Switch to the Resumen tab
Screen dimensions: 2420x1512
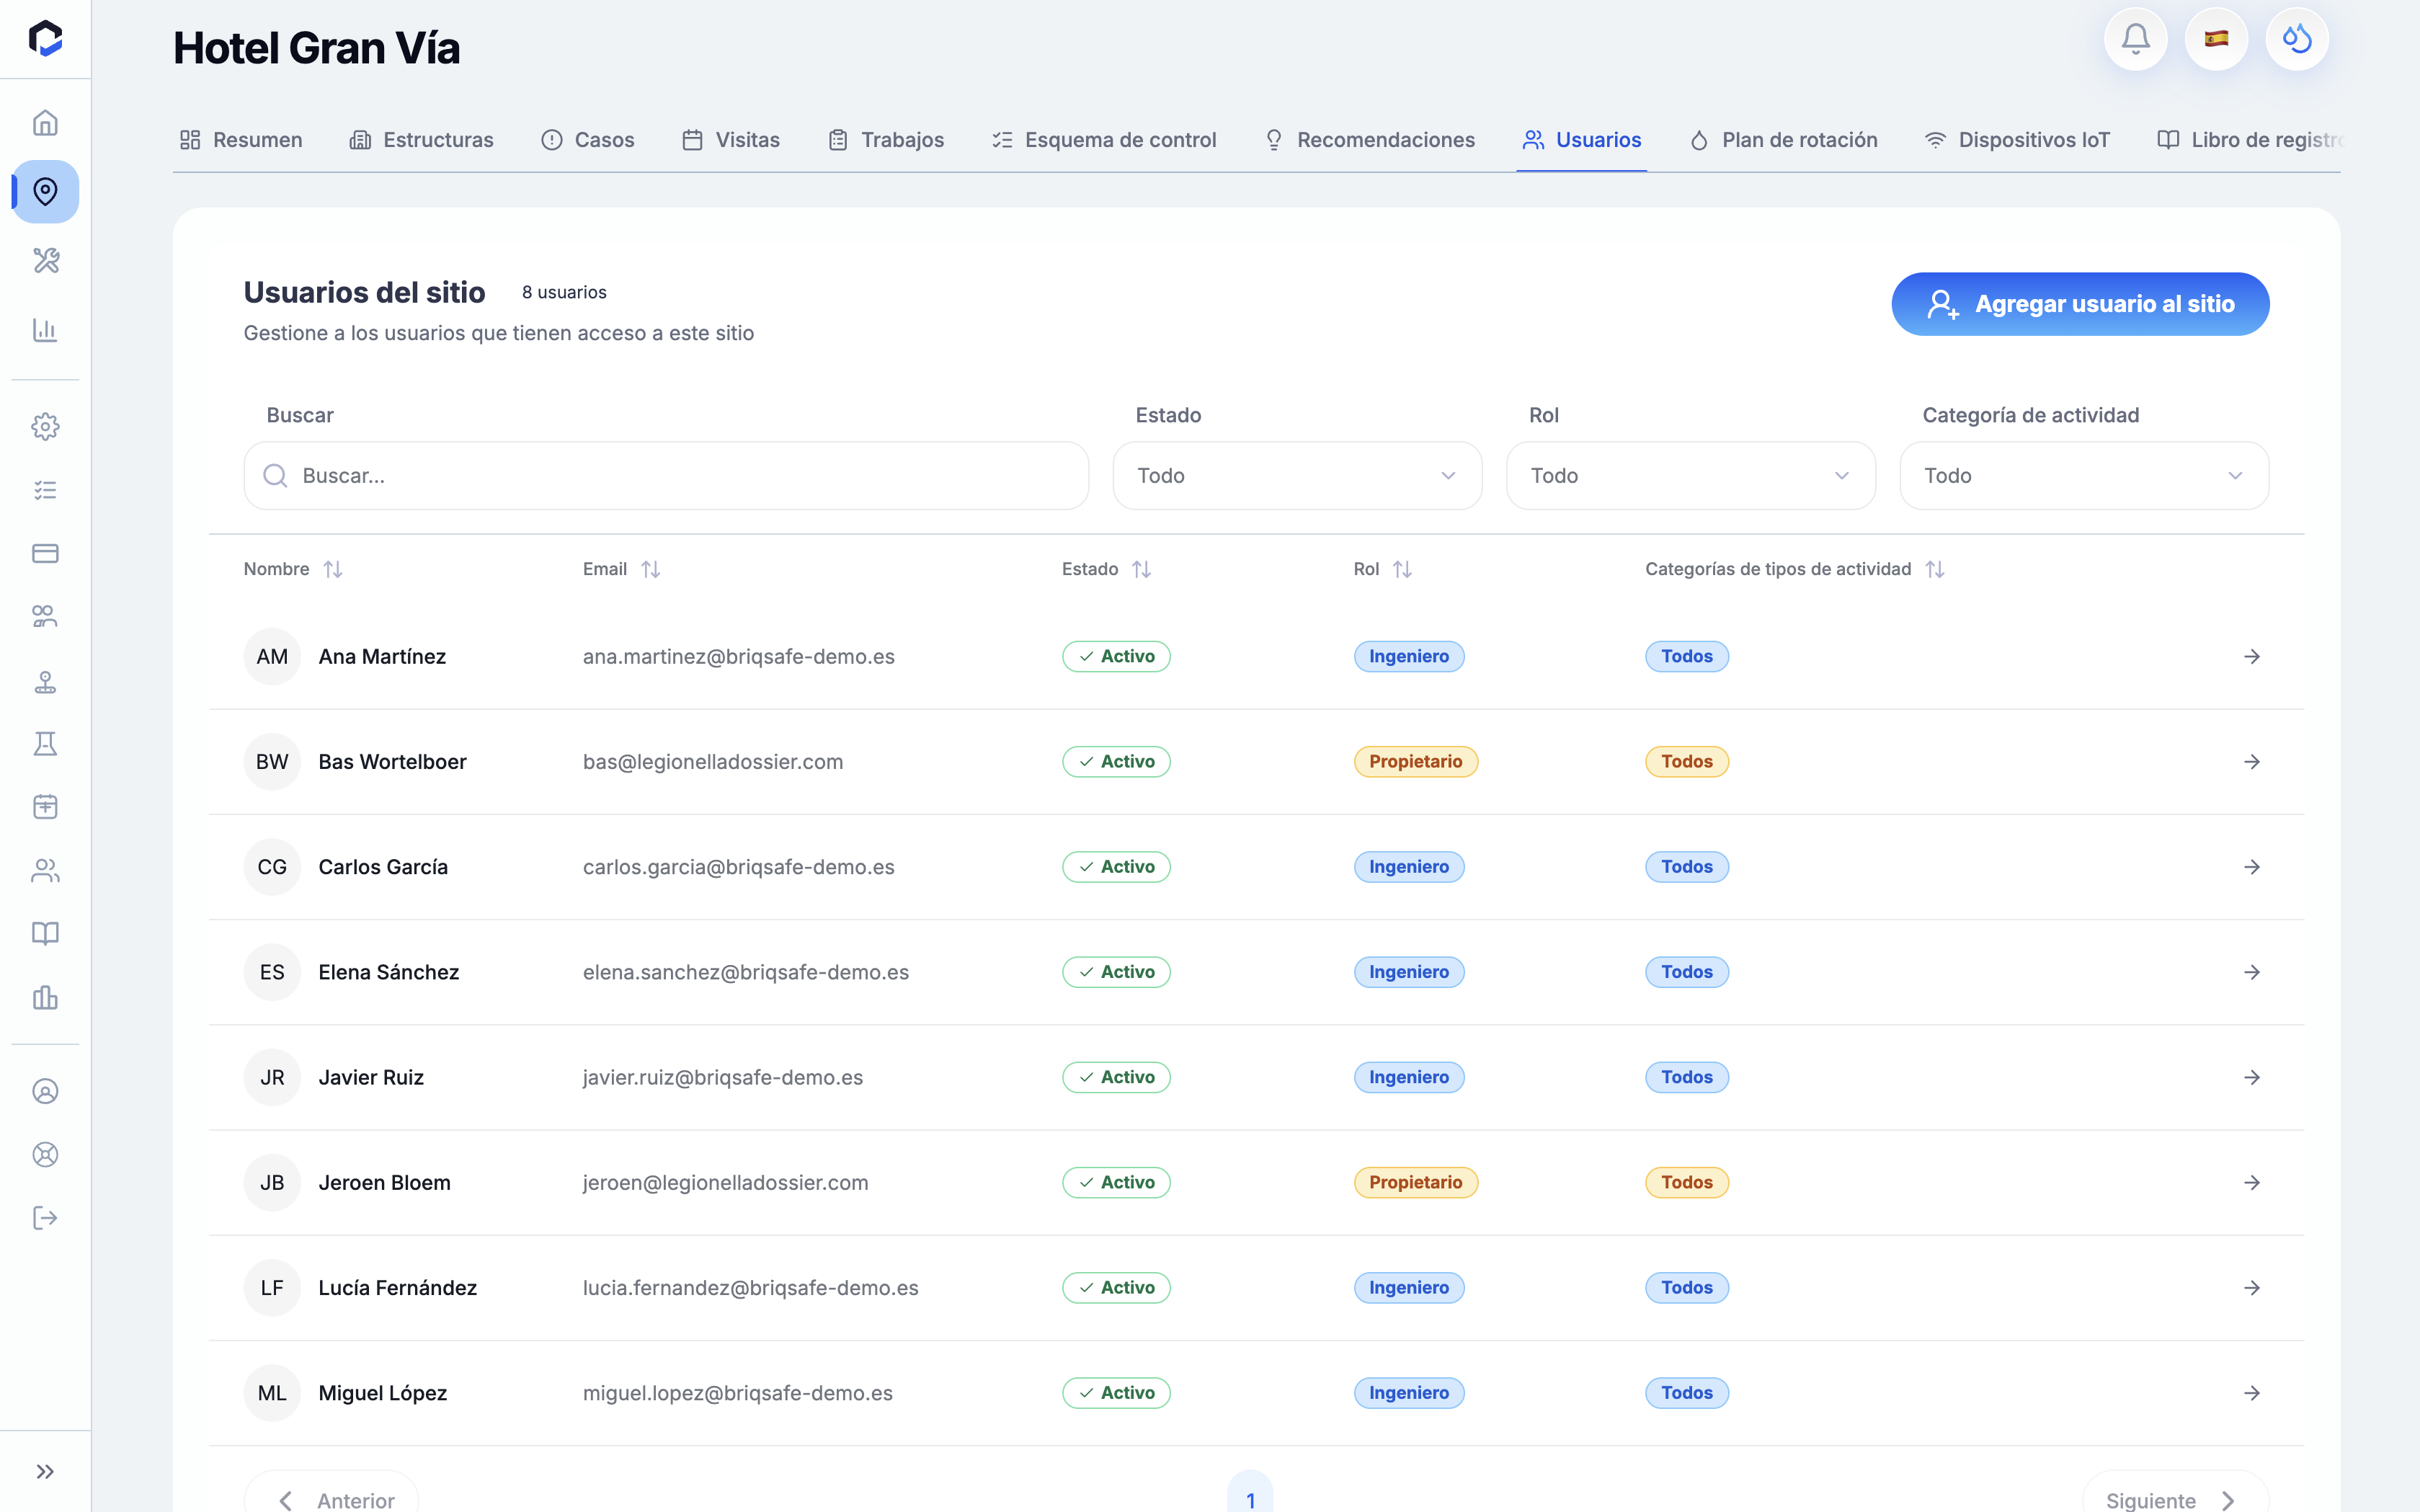241,140
